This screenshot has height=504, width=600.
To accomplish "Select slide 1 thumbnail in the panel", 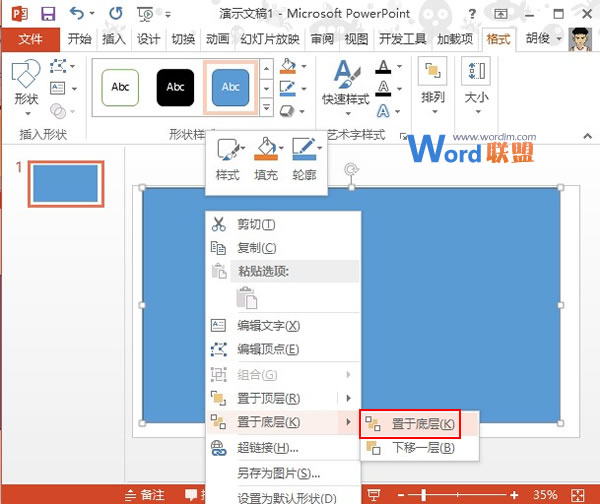I will tap(66, 184).
